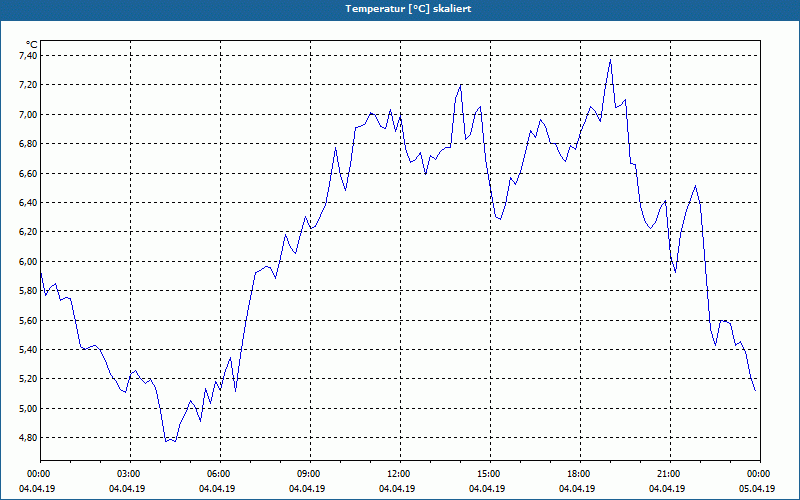Click the 04.04.19 date under 03:00
Screen dimensions: 800x500
click(x=127, y=489)
